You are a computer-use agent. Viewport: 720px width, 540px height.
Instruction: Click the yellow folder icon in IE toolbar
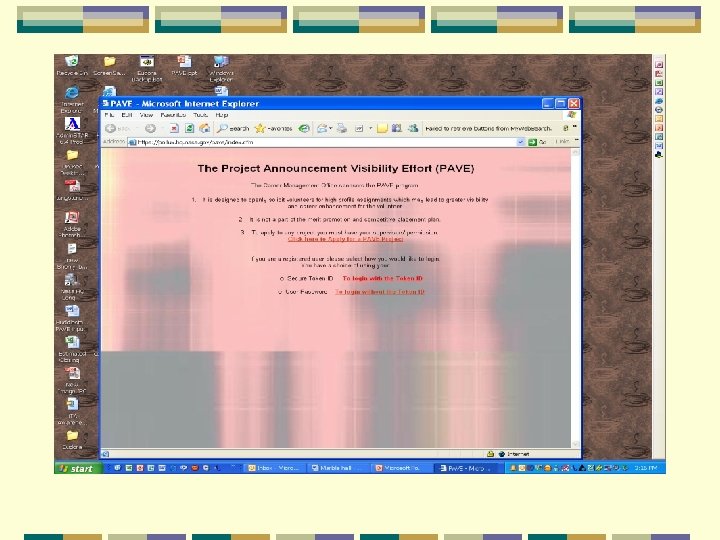click(382, 129)
